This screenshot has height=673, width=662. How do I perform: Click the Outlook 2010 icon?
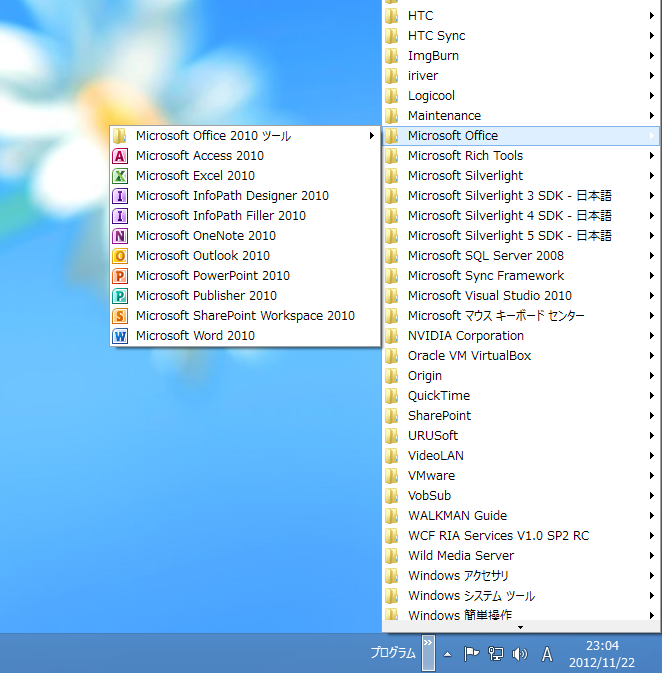point(120,256)
